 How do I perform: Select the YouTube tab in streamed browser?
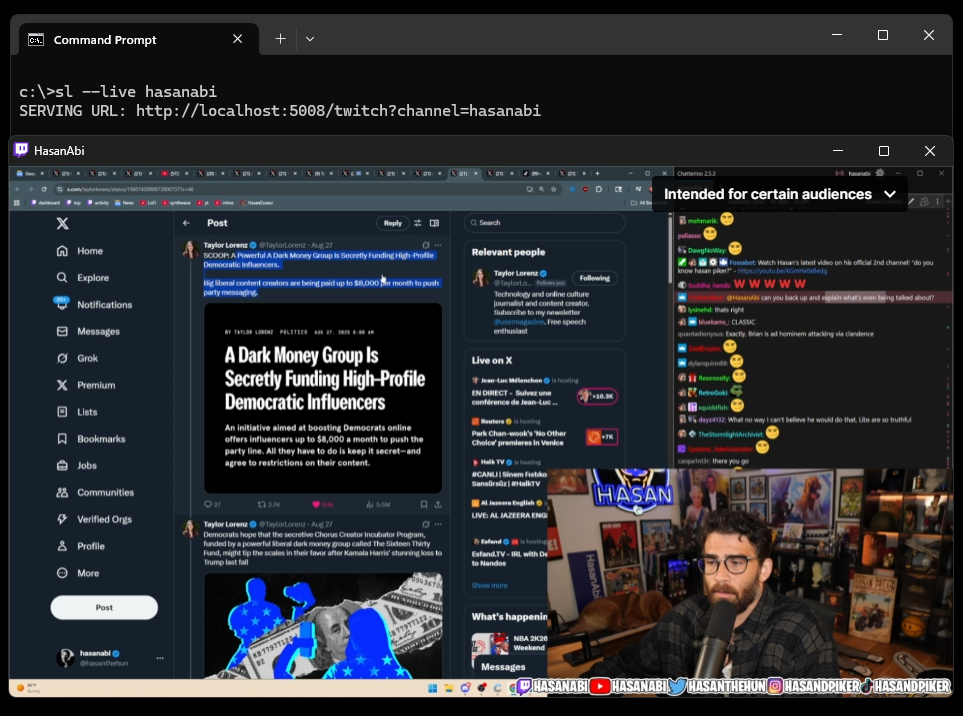[175, 173]
